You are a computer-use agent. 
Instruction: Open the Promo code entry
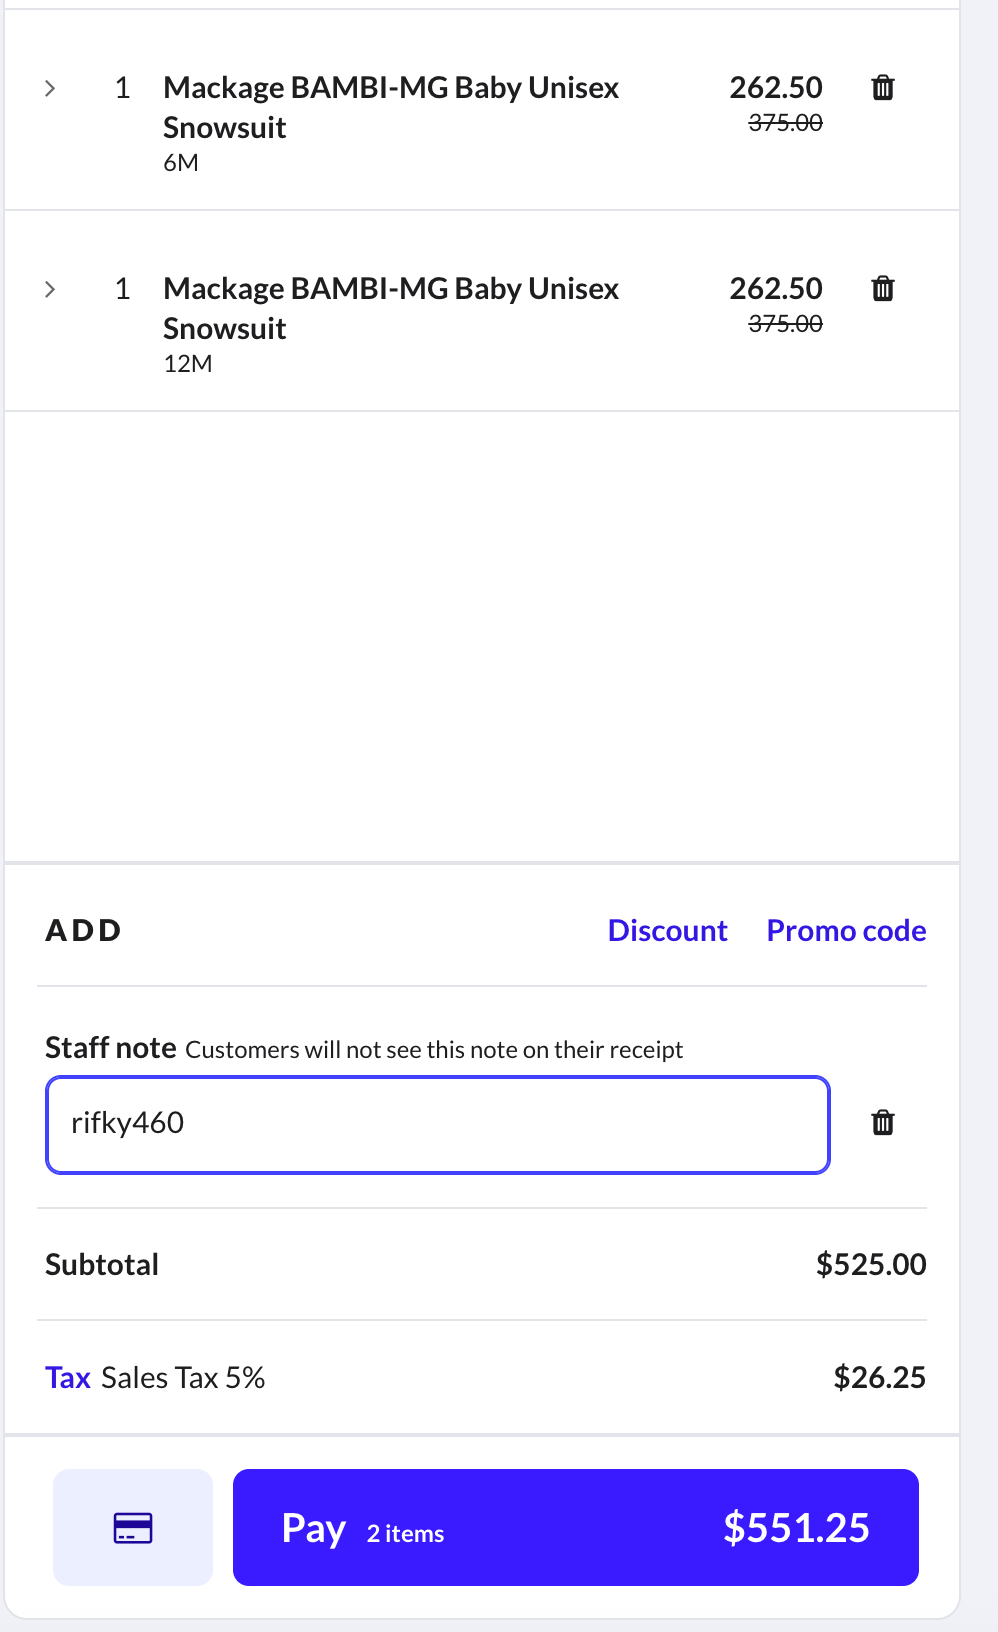pyautogui.click(x=846, y=930)
